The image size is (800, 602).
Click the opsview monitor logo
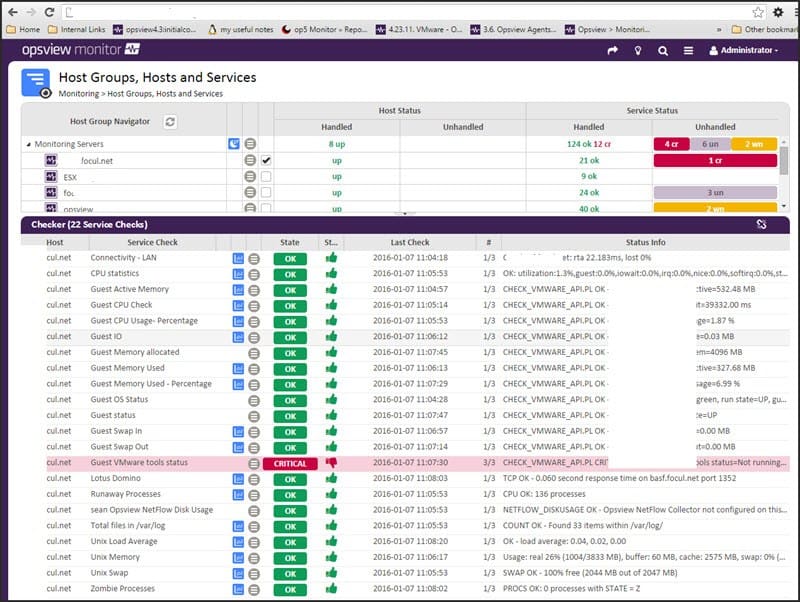pyautogui.click(x=81, y=49)
